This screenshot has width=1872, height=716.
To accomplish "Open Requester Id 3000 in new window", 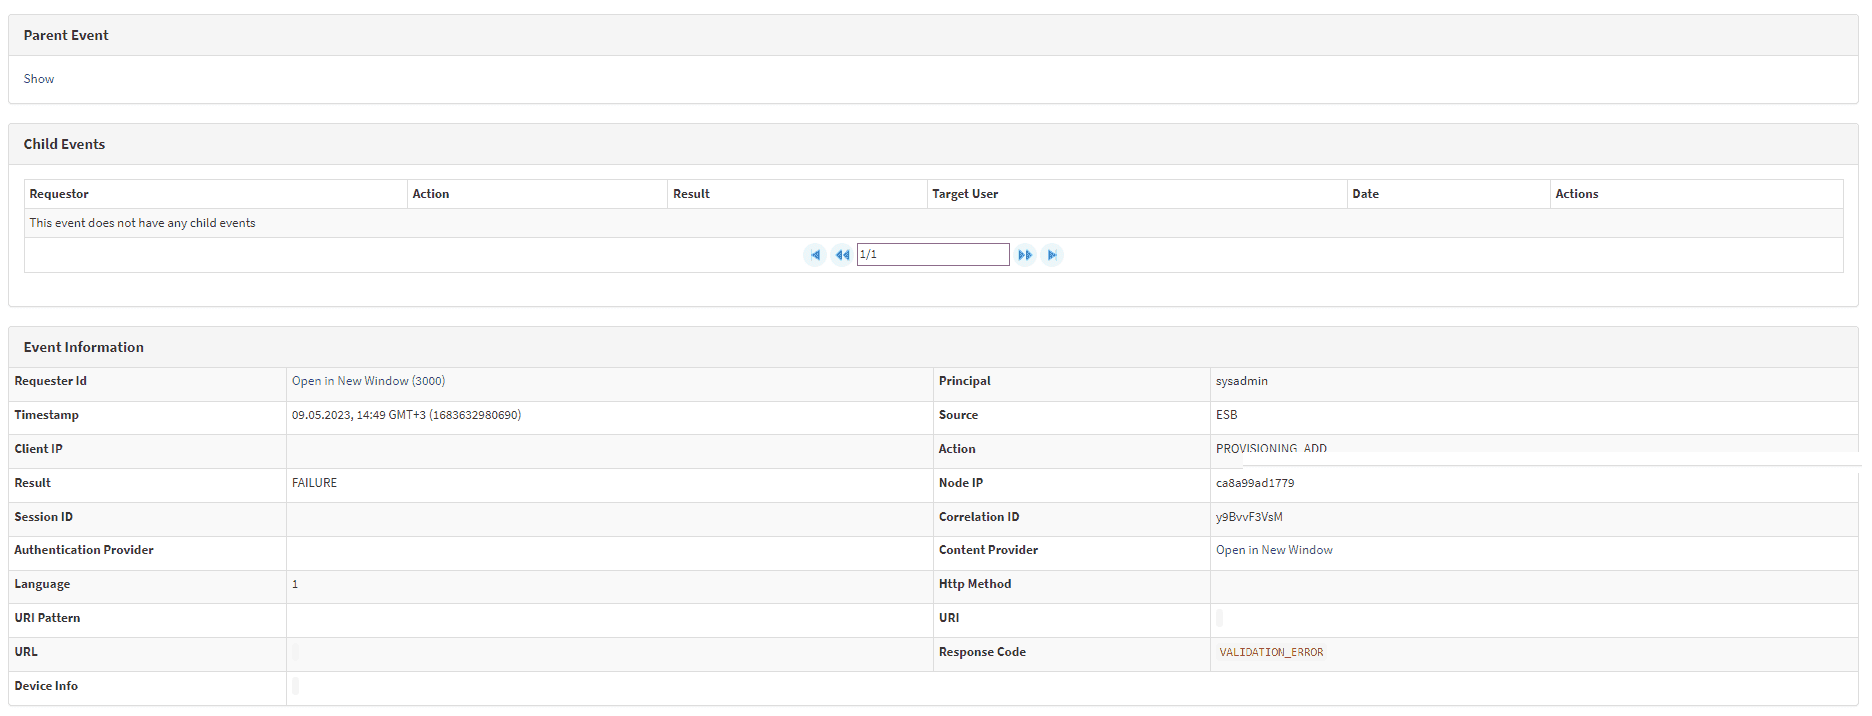I will [368, 381].
